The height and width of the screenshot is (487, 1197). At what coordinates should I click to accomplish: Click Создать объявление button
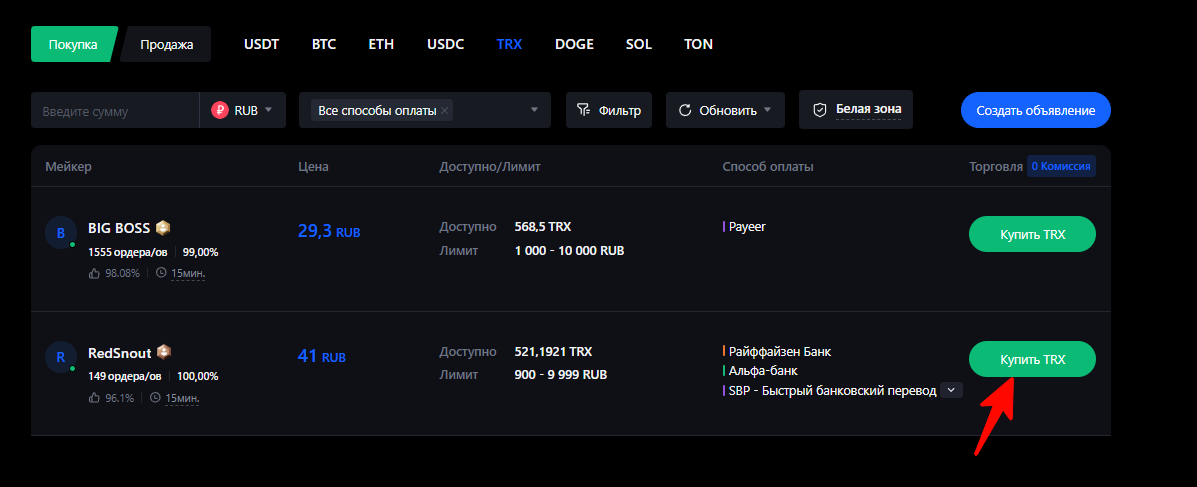pyautogui.click(x=1035, y=110)
